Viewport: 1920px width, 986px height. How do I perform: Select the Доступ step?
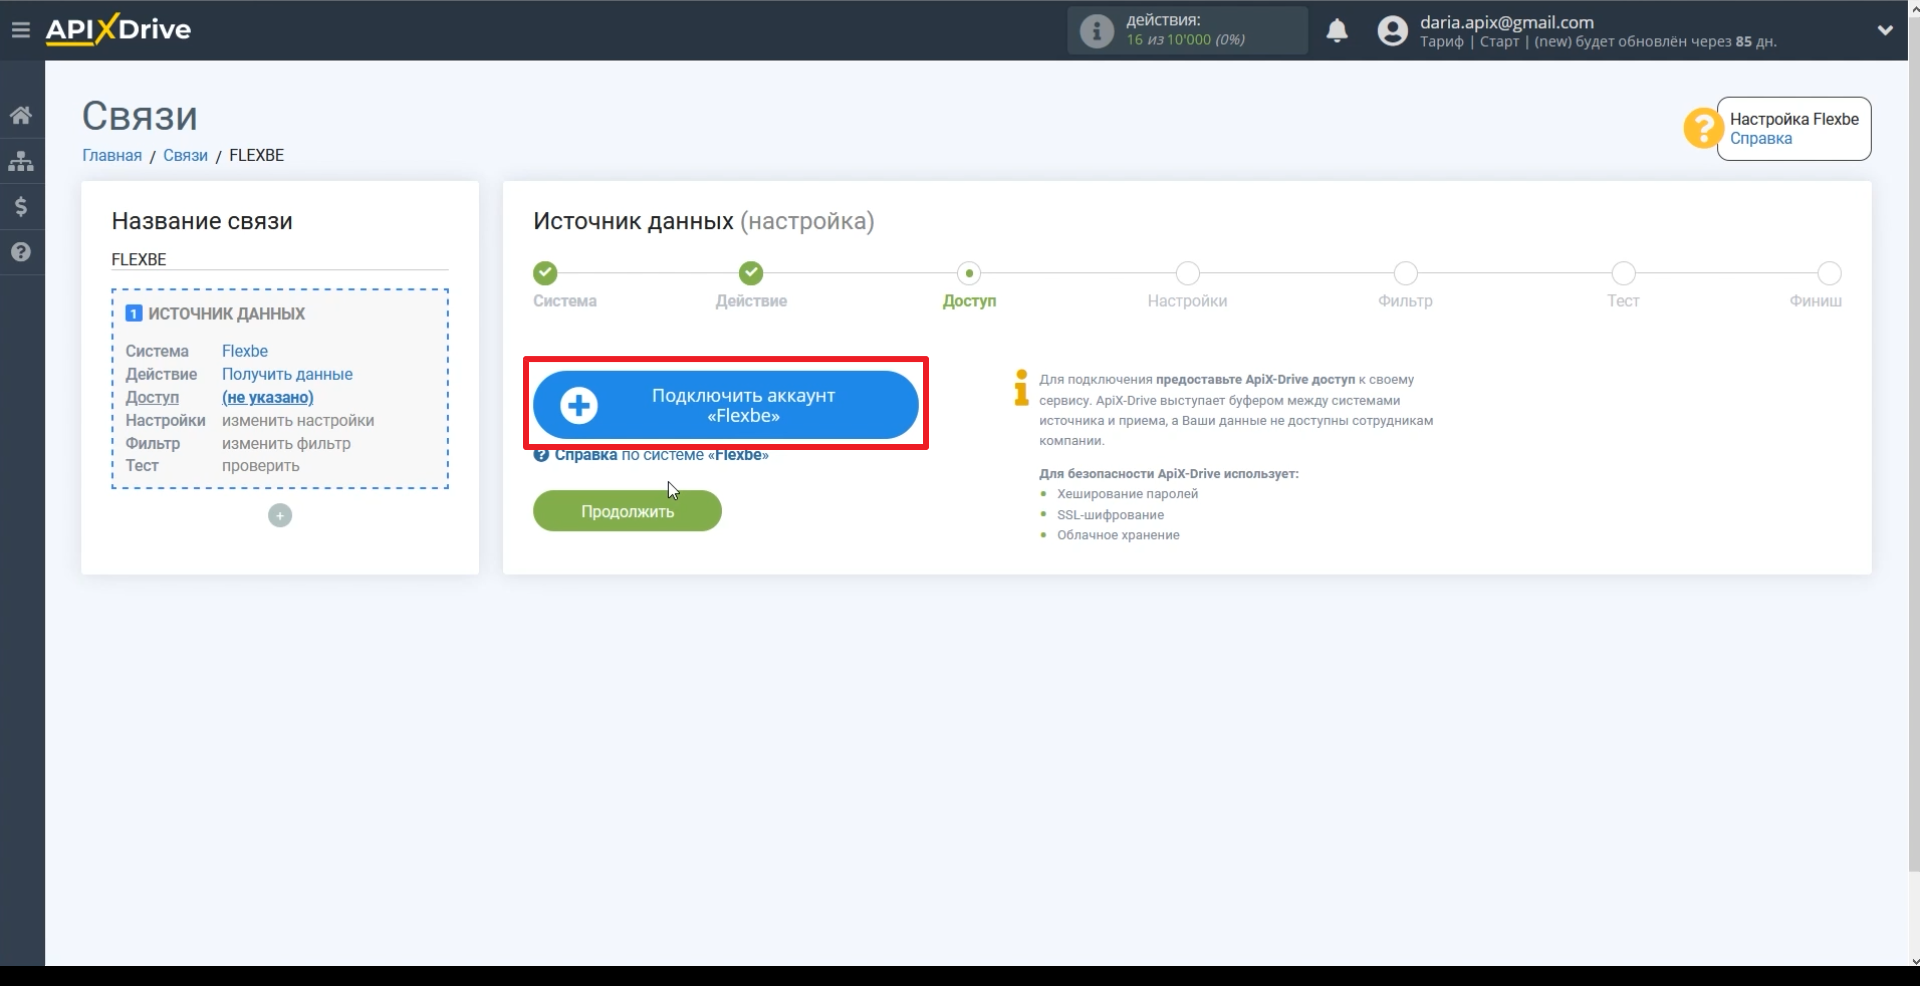[969, 273]
